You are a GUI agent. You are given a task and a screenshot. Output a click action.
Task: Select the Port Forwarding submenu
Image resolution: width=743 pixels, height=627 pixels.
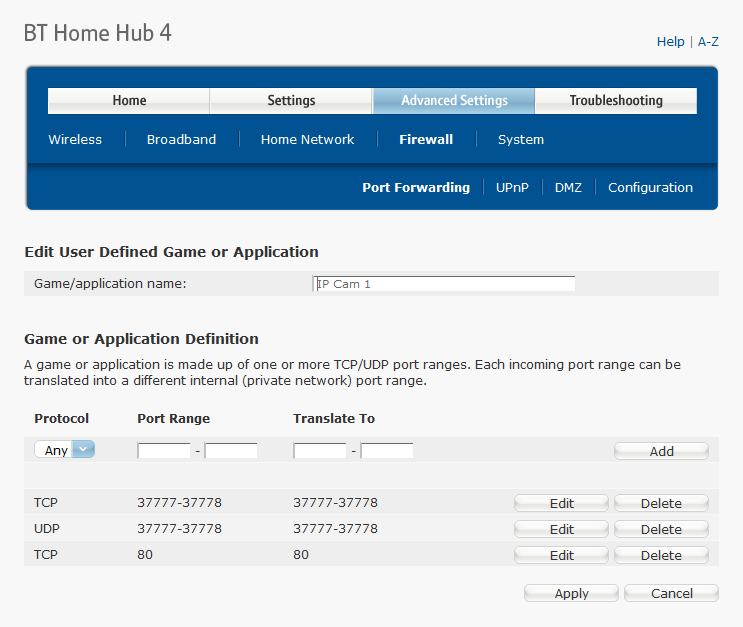click(416, 188)
